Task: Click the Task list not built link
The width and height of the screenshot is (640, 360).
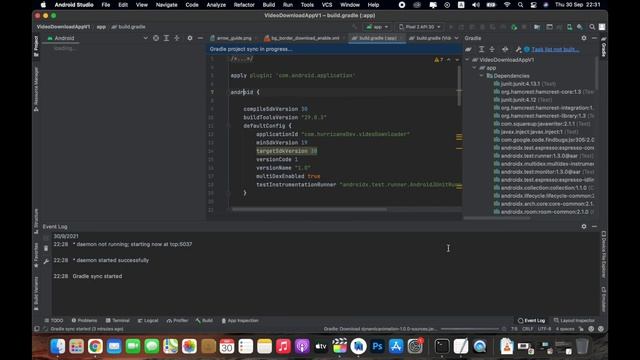Action: click(555, 49)
